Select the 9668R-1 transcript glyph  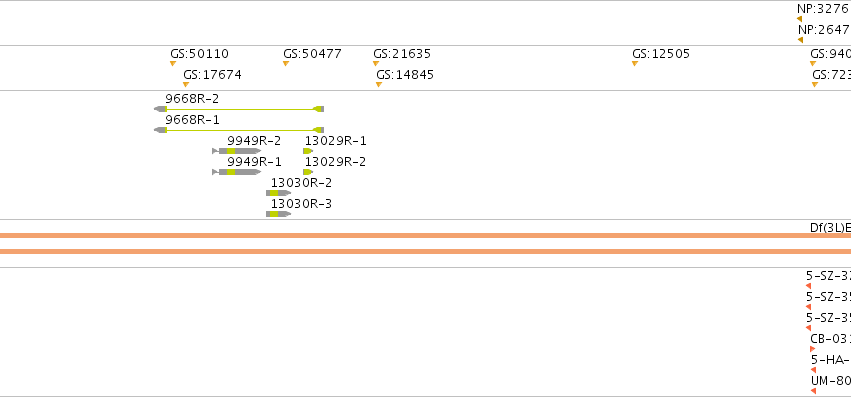pyautogui.click(x=239, y=130)
